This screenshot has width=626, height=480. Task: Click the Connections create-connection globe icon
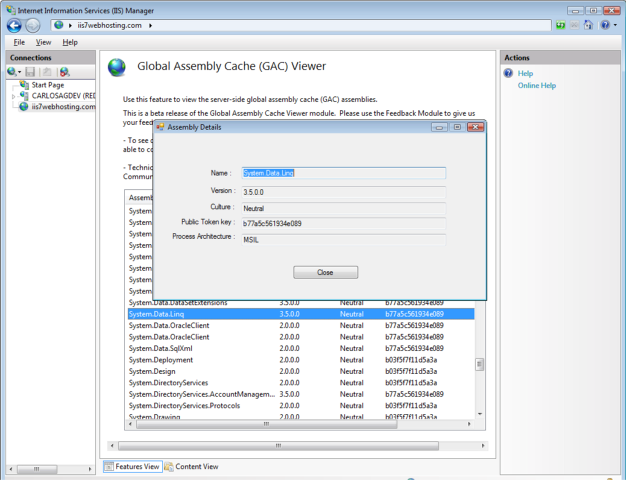pos(12,71)
